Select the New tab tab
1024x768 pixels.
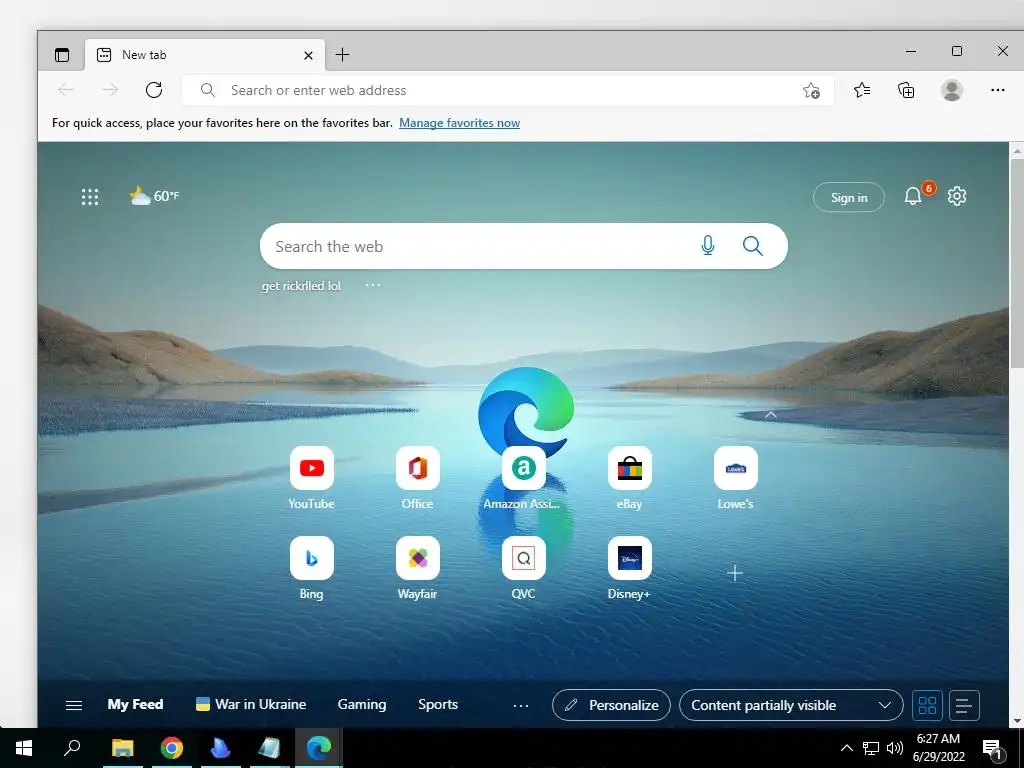pyautogui.click(x=205, y=55)
